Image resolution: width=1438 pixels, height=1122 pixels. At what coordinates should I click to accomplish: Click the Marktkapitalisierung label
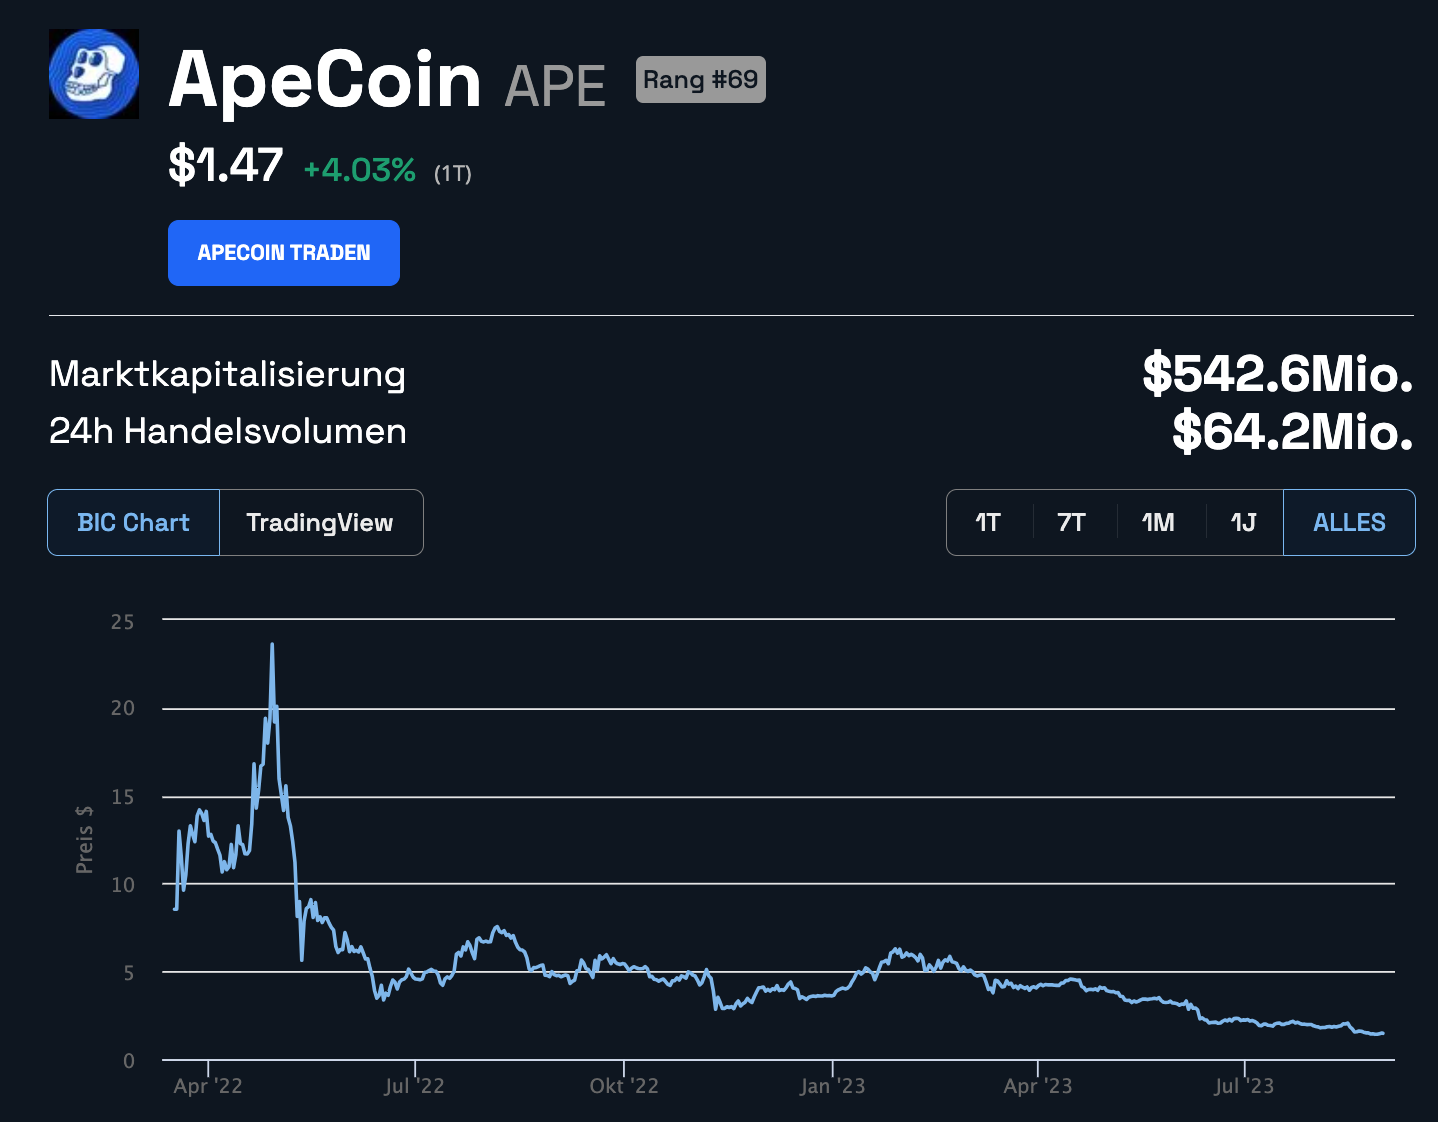tap(227, 374)
